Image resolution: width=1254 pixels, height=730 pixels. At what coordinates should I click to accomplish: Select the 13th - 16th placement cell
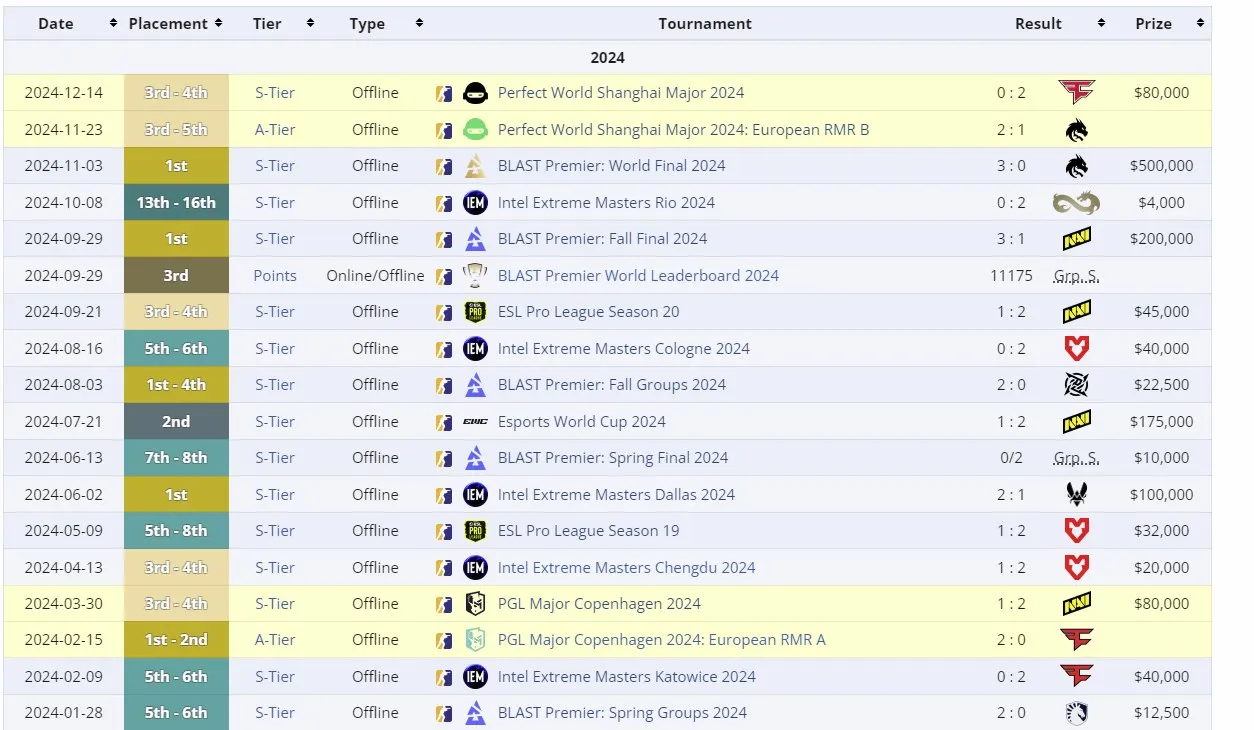point(176,202)
